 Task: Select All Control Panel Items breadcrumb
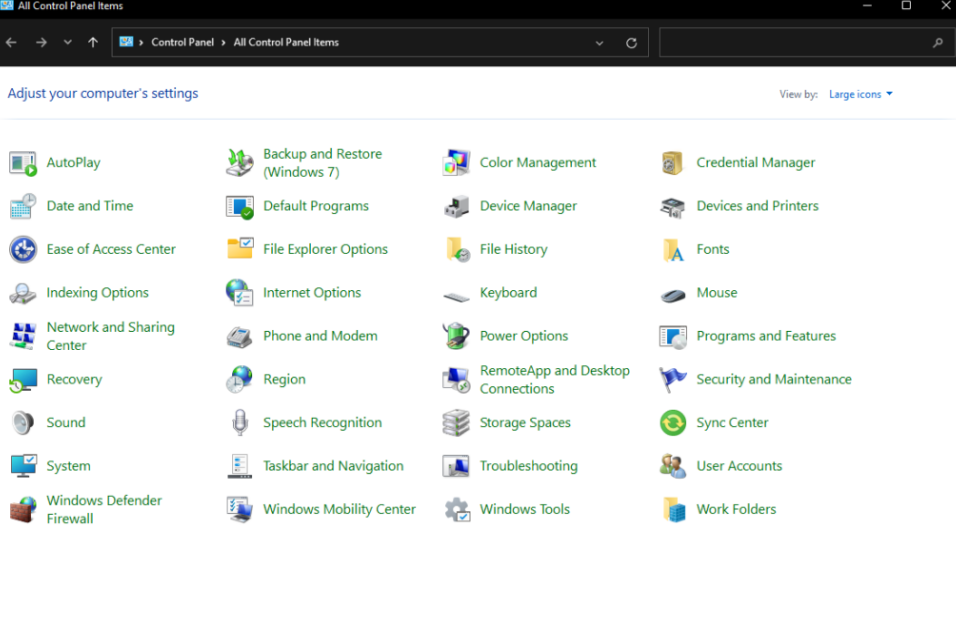pyautogui.click(x=286, y=43)
